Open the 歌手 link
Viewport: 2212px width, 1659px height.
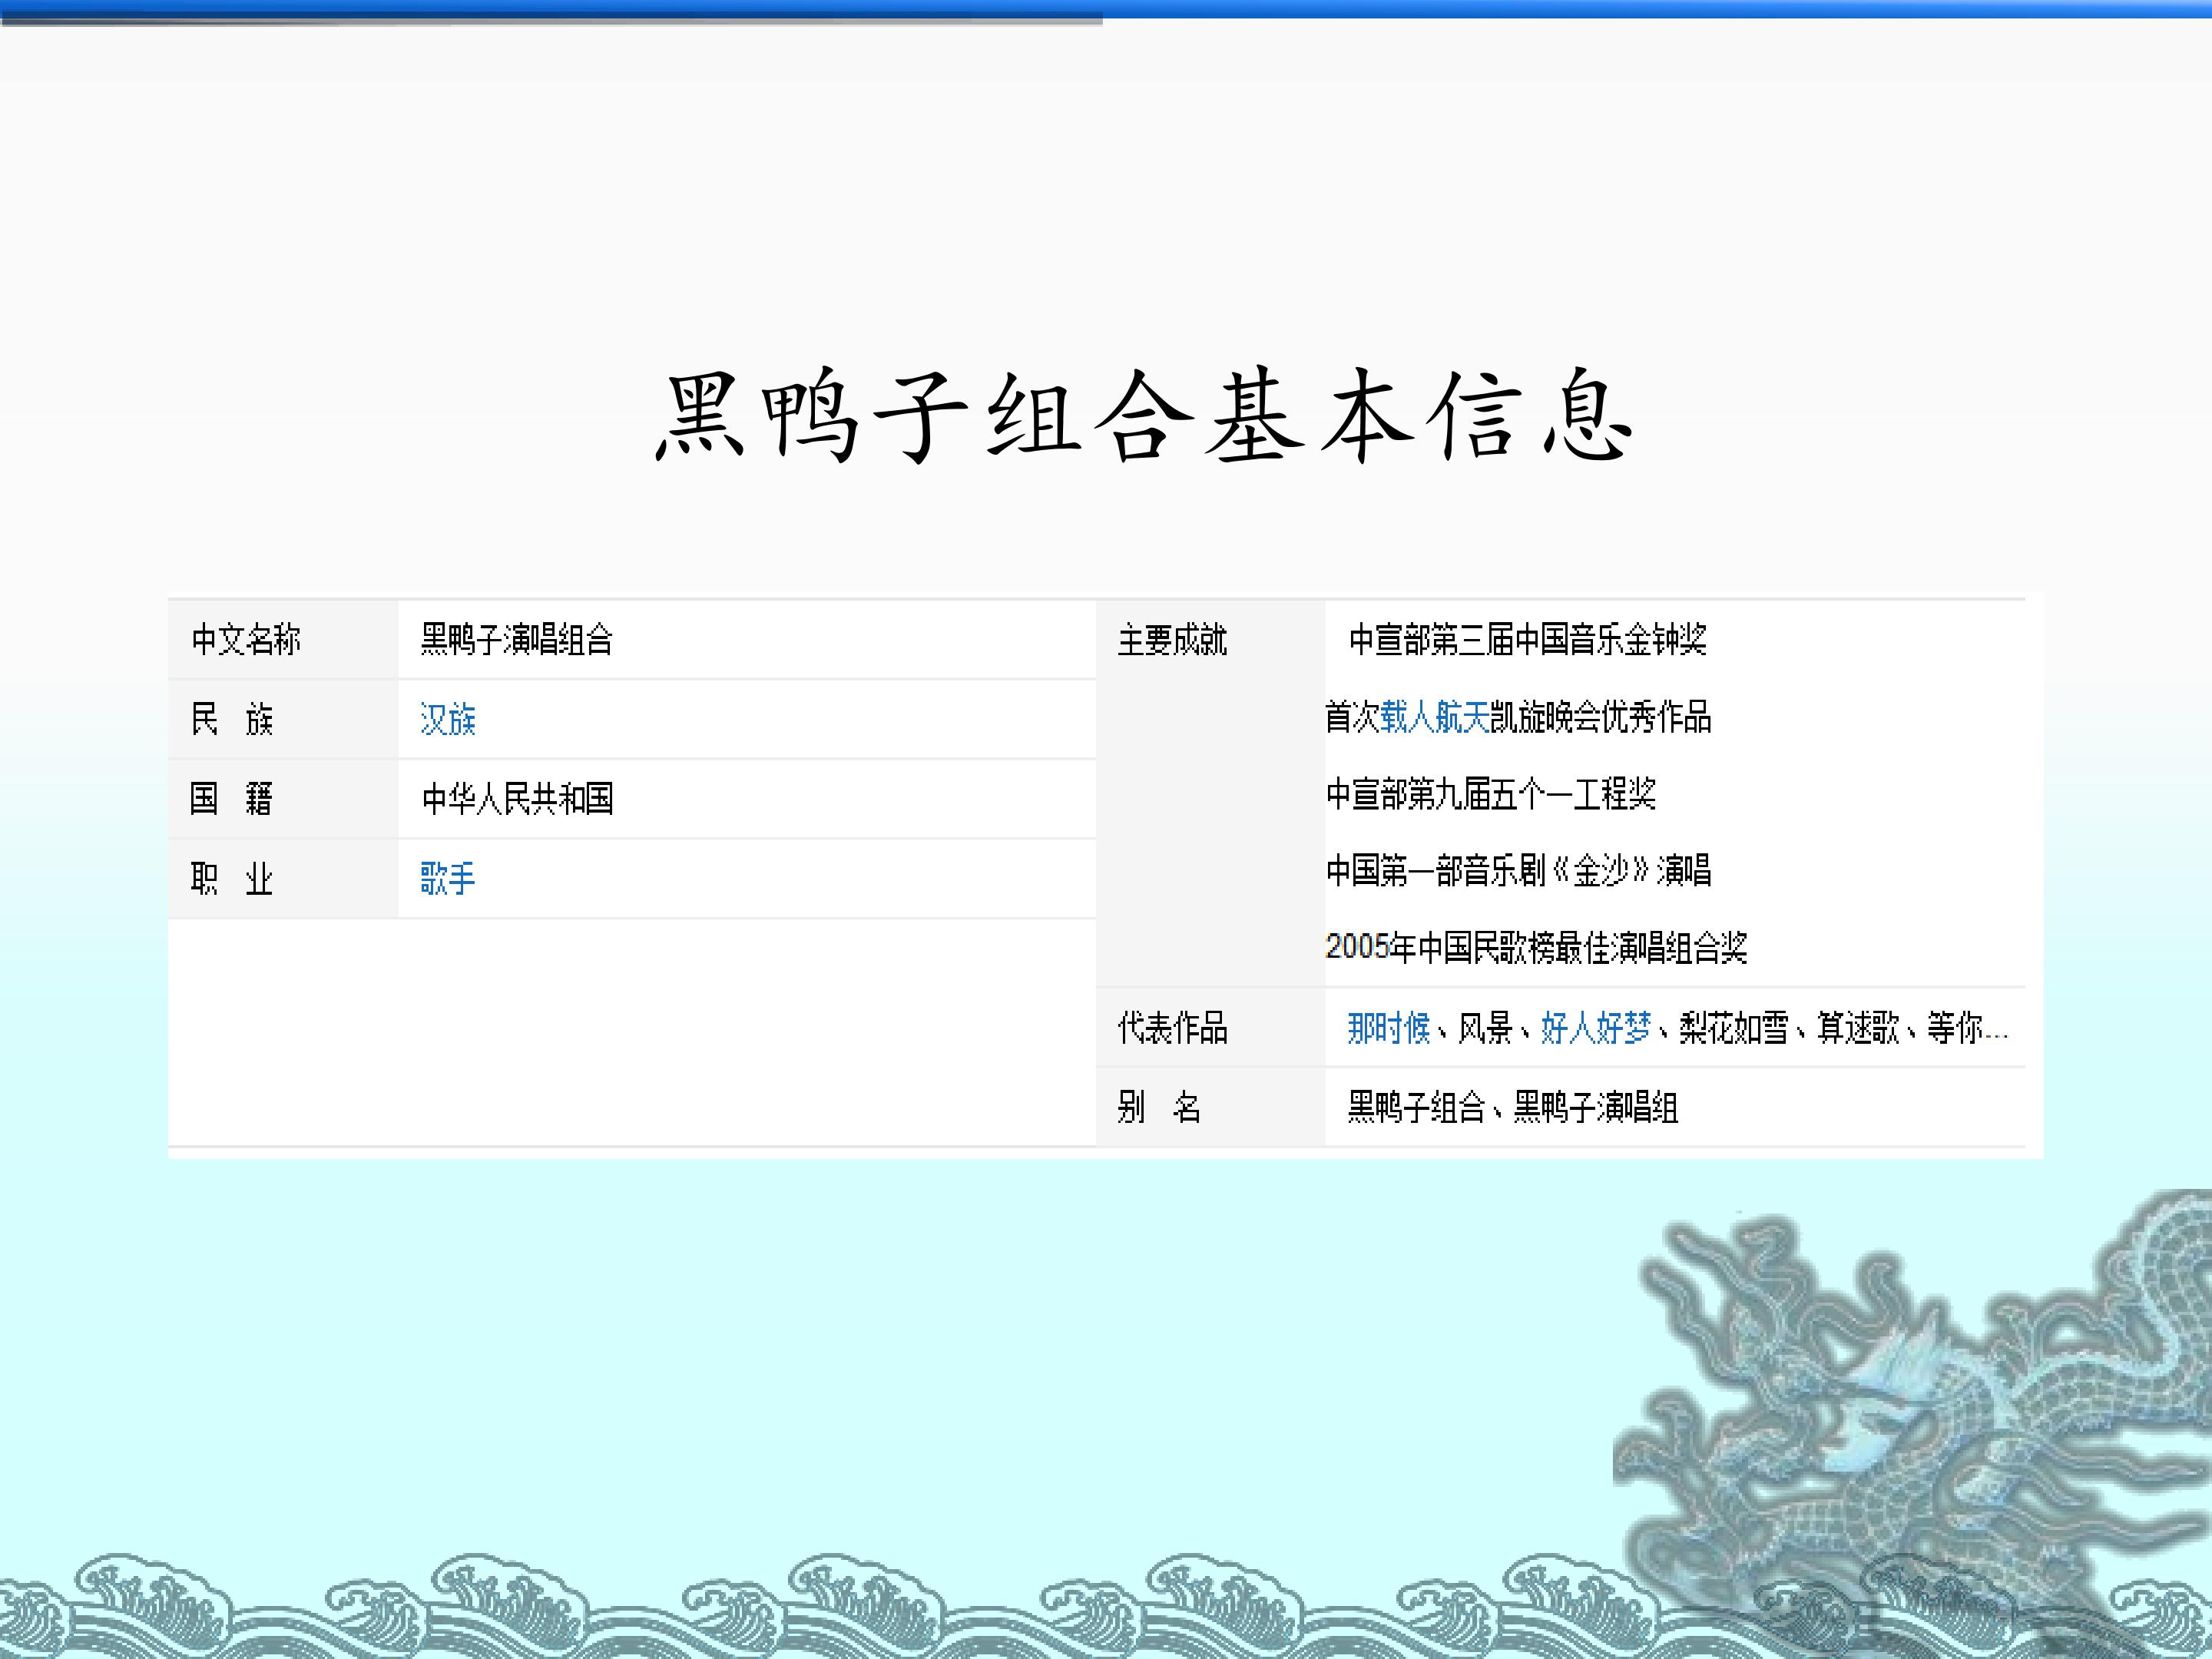coord(448,878)
